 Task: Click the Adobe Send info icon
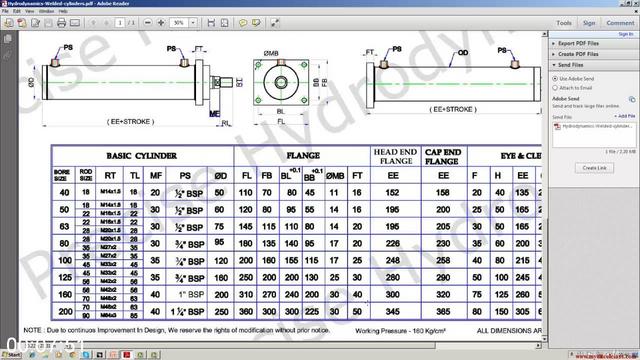[632, 99]
